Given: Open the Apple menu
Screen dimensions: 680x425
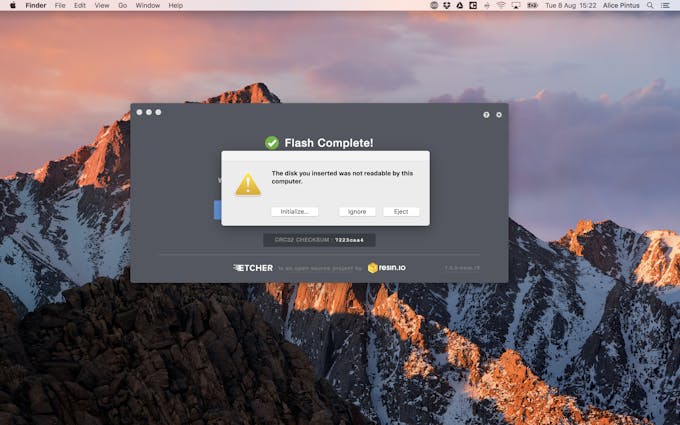Looking at the screenshot, I should pos(13,5).
